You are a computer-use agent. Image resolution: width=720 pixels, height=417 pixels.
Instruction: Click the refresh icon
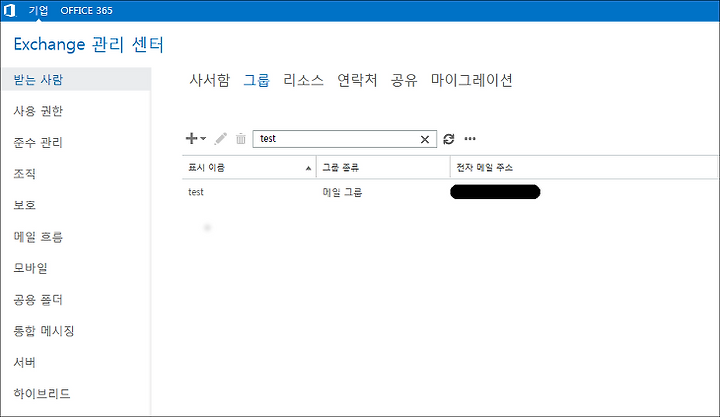pyautogui.click(x=449, y=139)
